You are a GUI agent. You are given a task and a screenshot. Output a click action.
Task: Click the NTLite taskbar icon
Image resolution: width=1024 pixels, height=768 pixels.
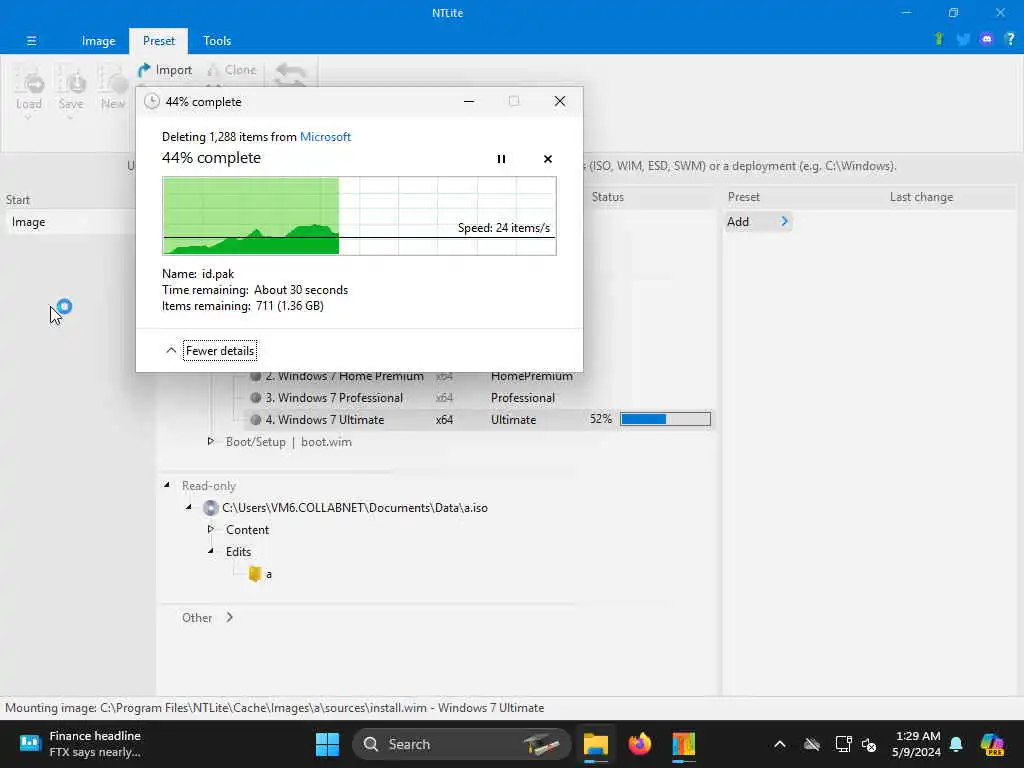coord(684,744)
